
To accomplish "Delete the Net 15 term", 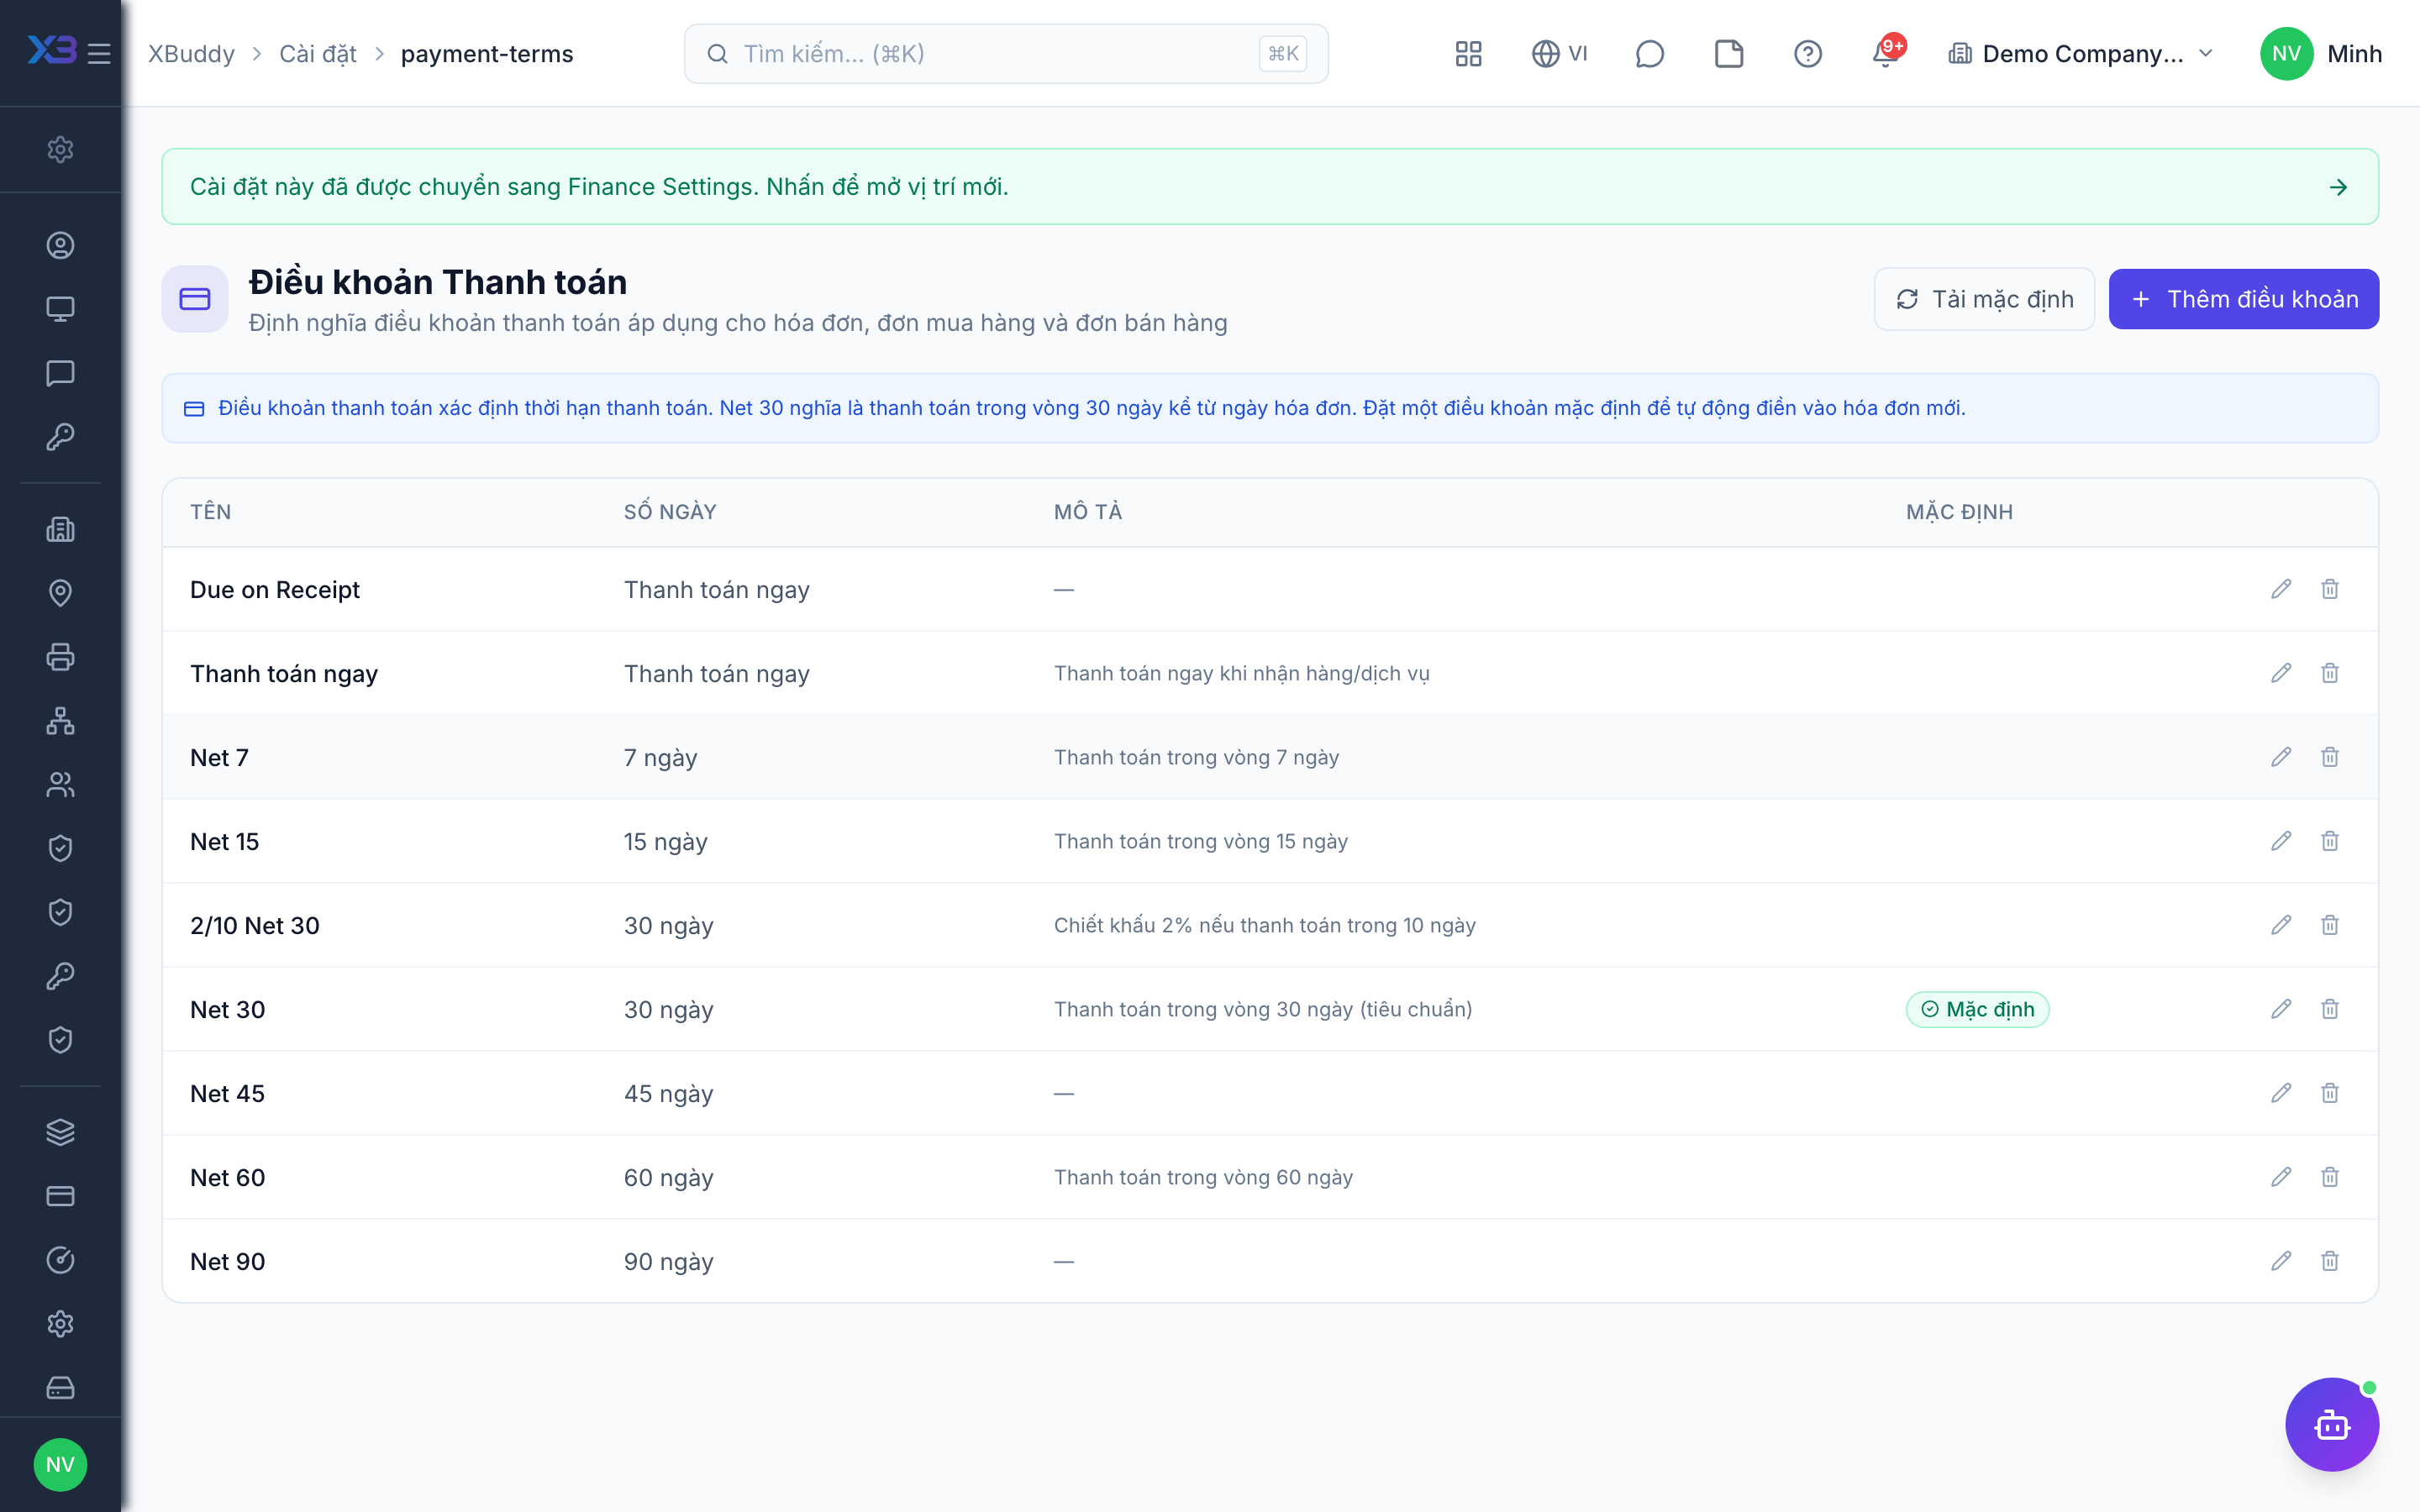I will coord(2329,841).
